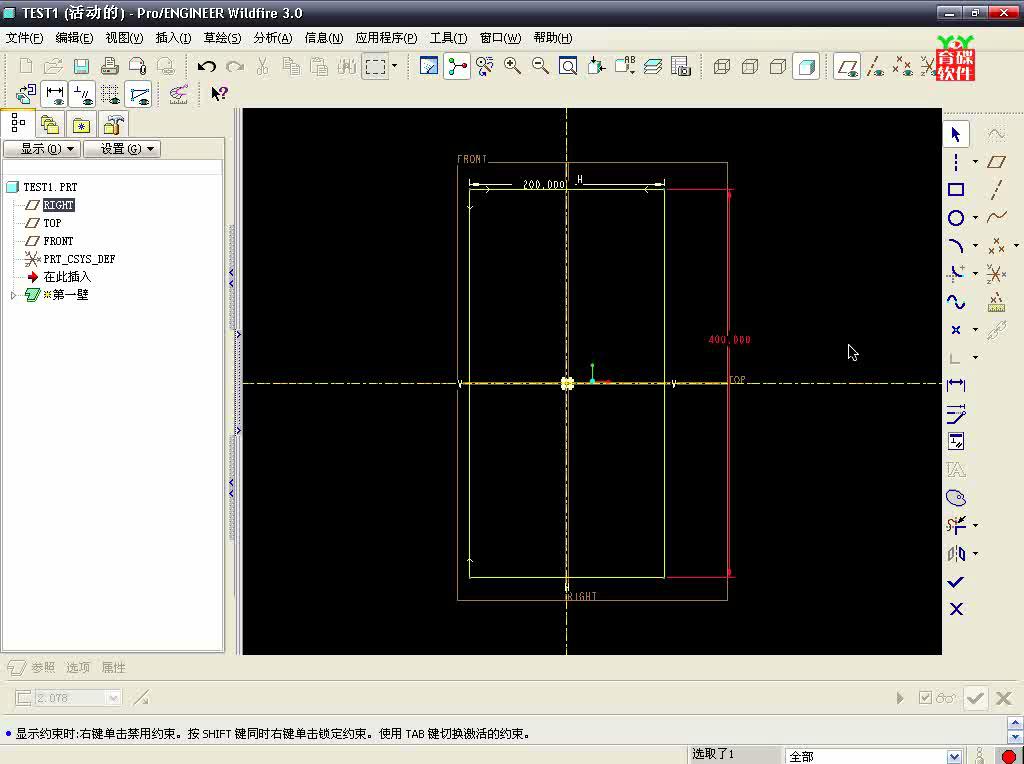Select the Fillet sketch tool
1024x764 pixels.
click(x=956, y=274)
